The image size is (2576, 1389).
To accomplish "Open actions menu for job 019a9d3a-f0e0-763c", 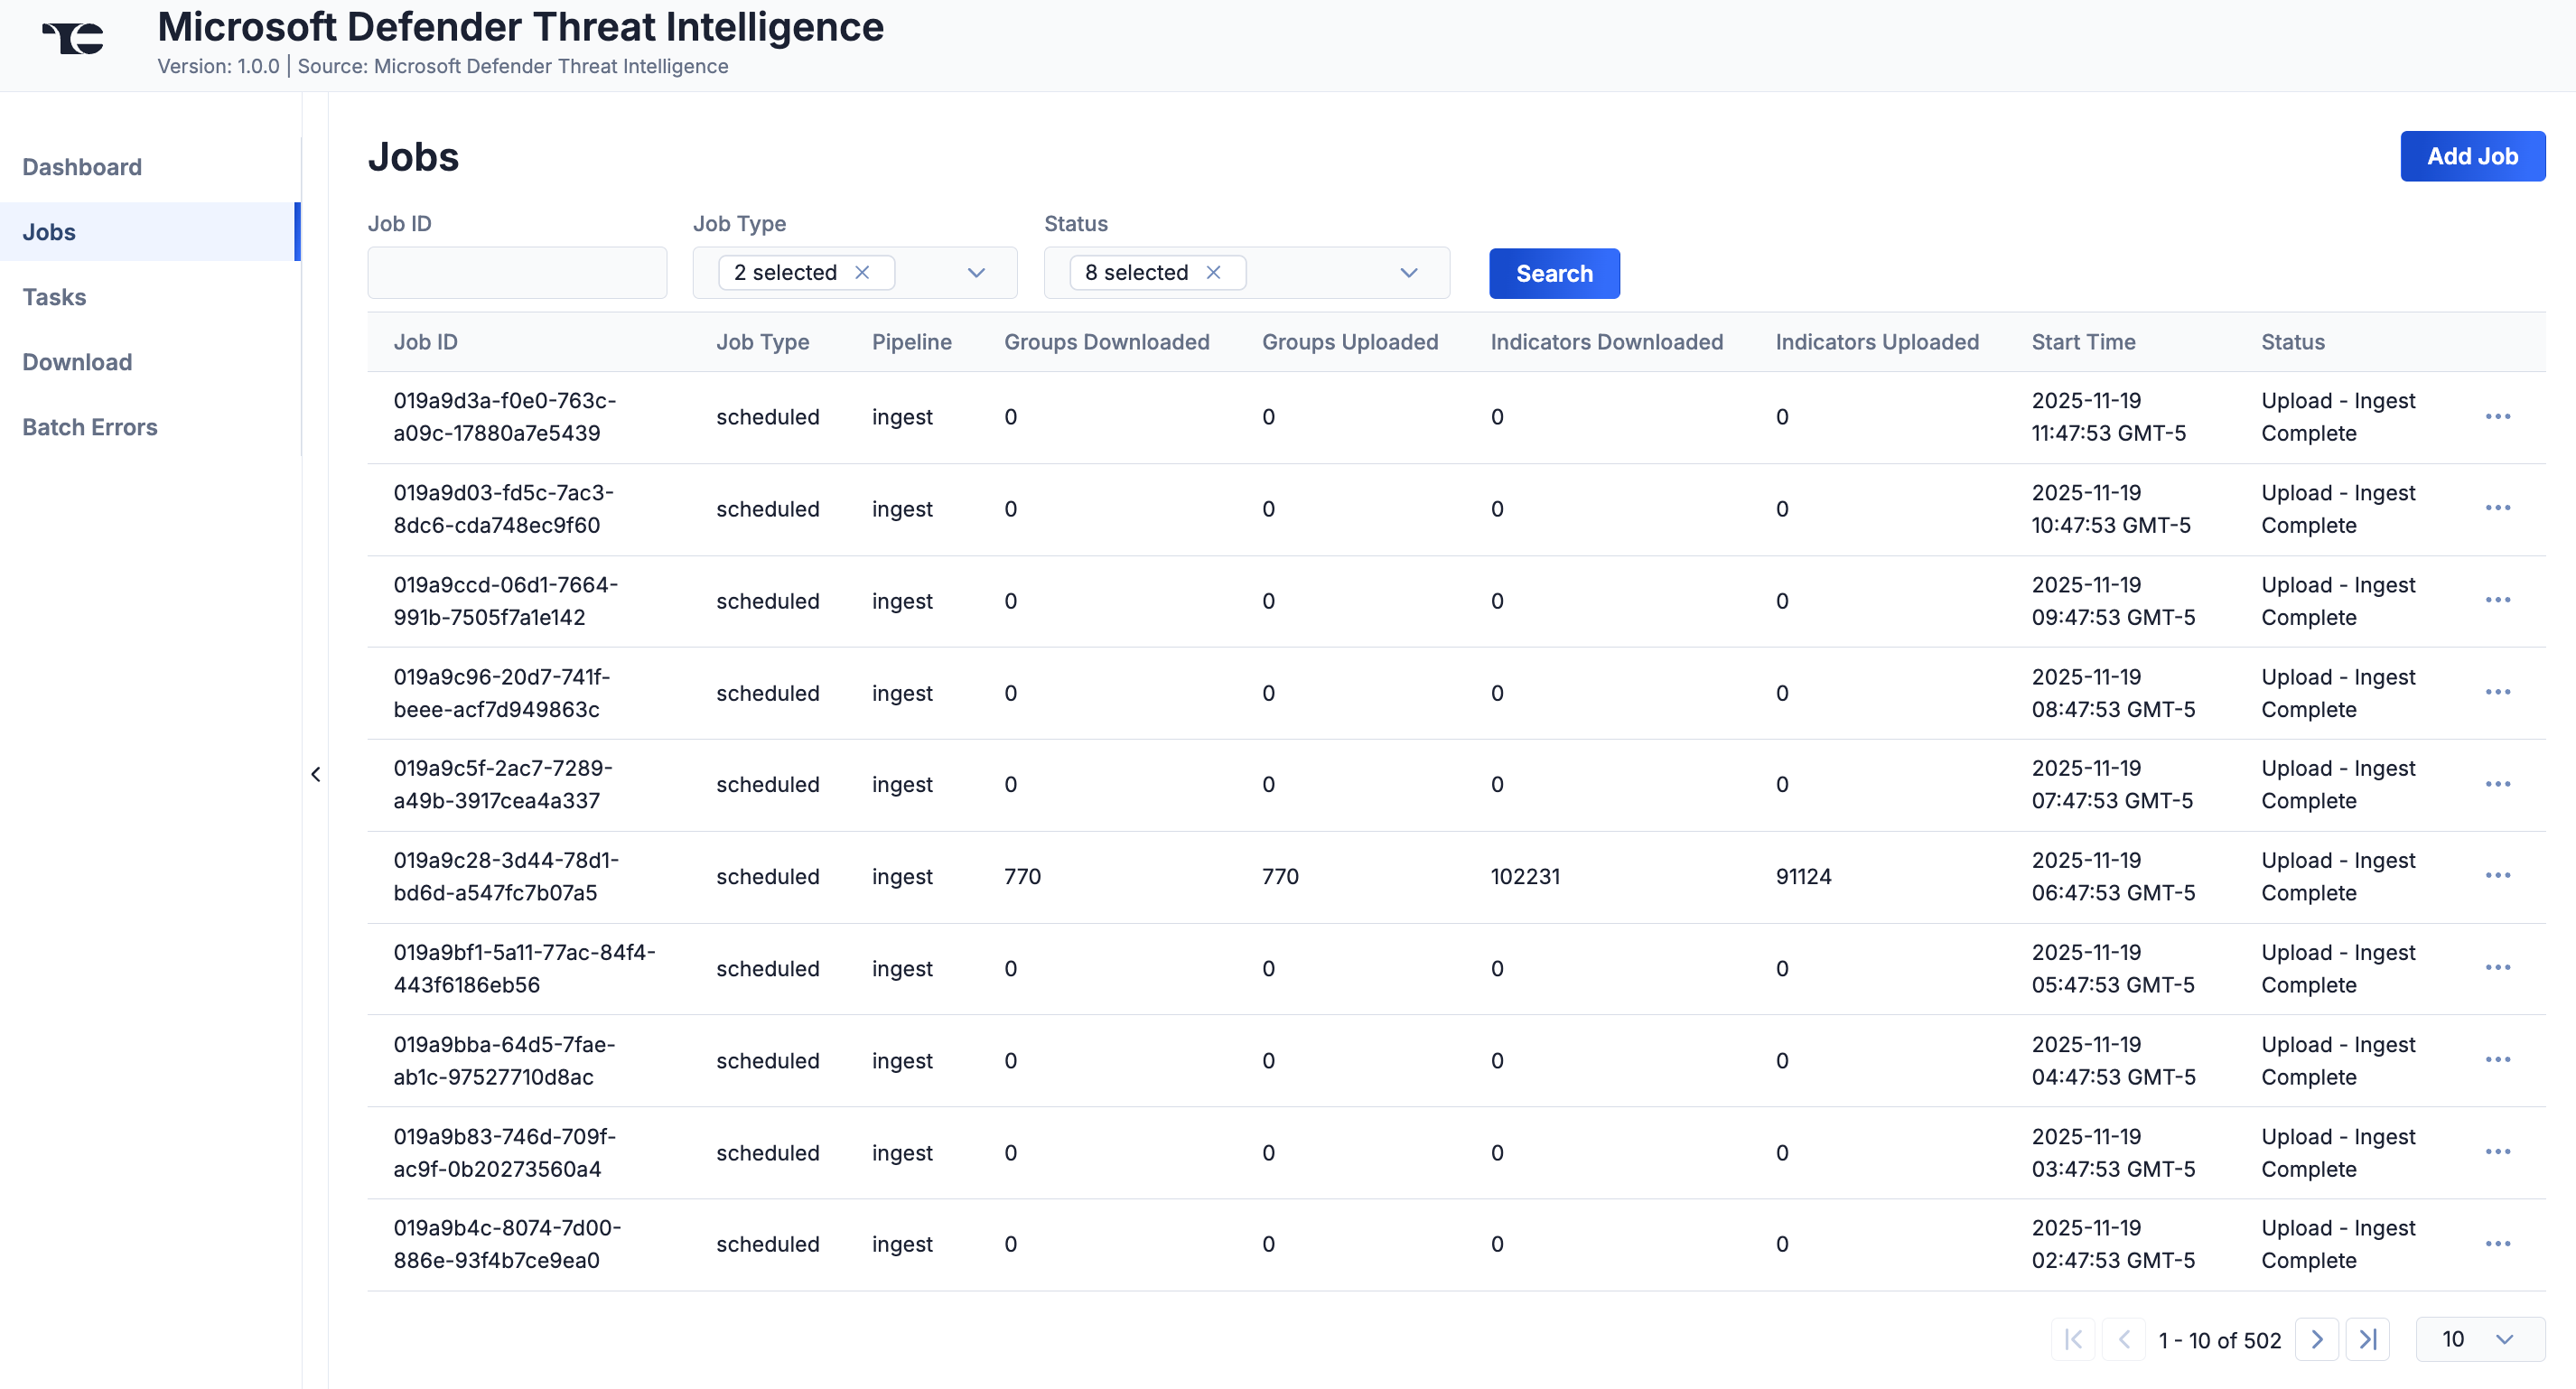I will tap(2498, 416).
